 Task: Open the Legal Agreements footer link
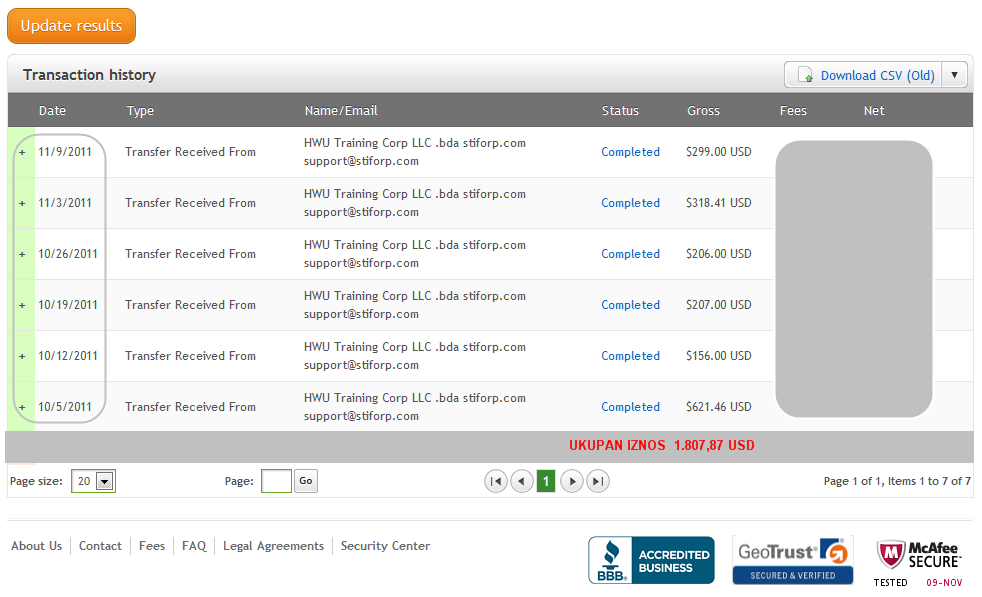(x=273, y=546)
